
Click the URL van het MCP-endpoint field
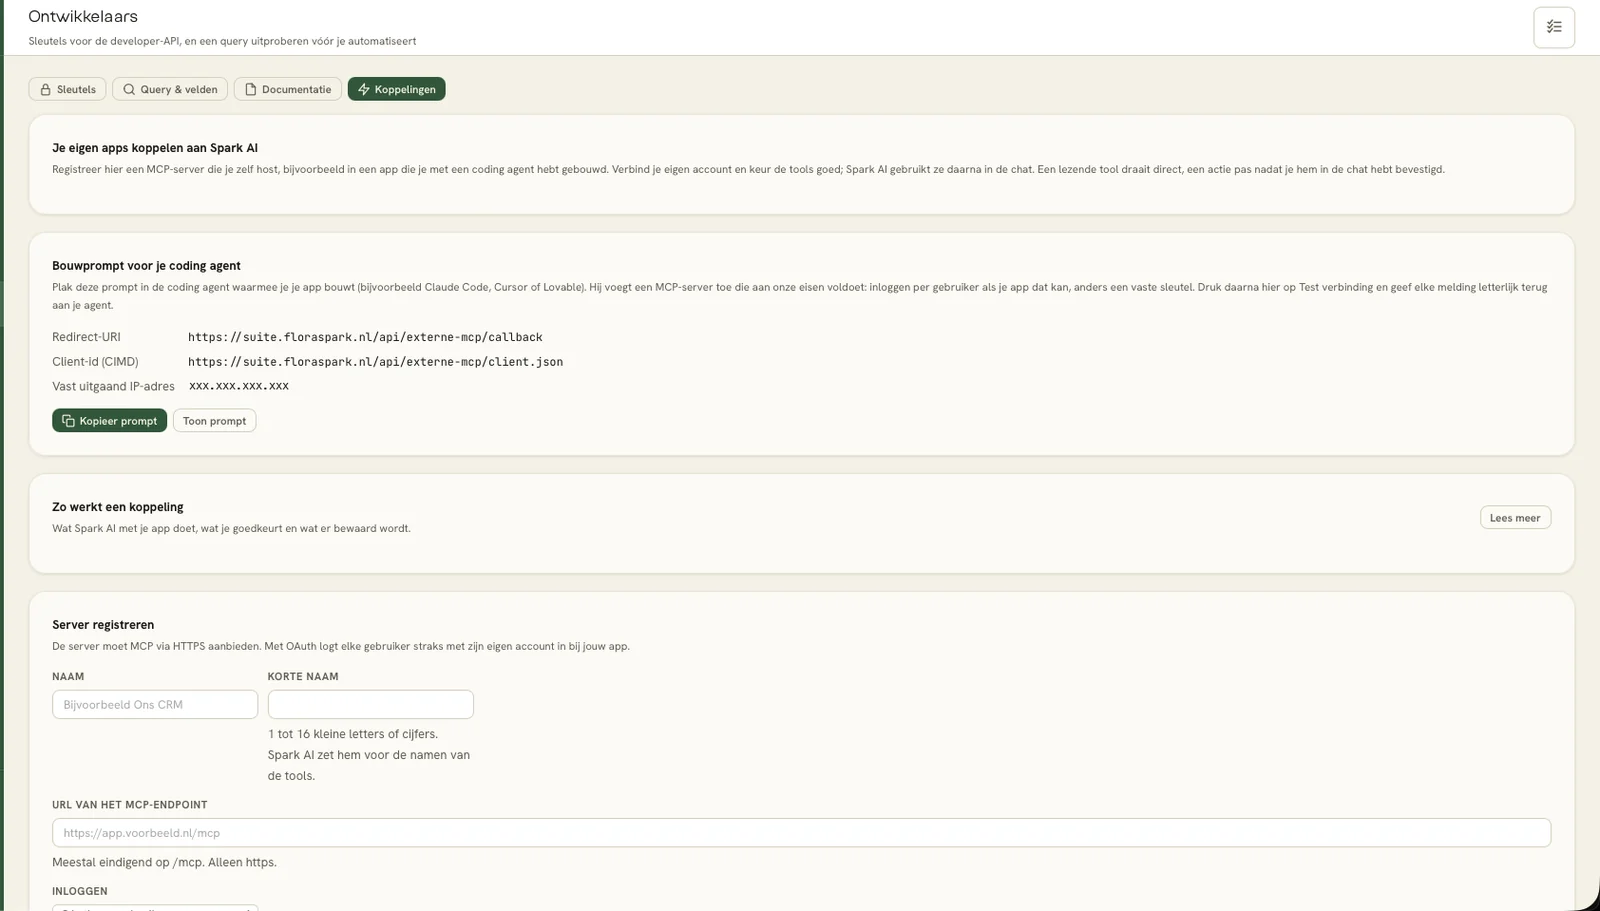point(801,832)
